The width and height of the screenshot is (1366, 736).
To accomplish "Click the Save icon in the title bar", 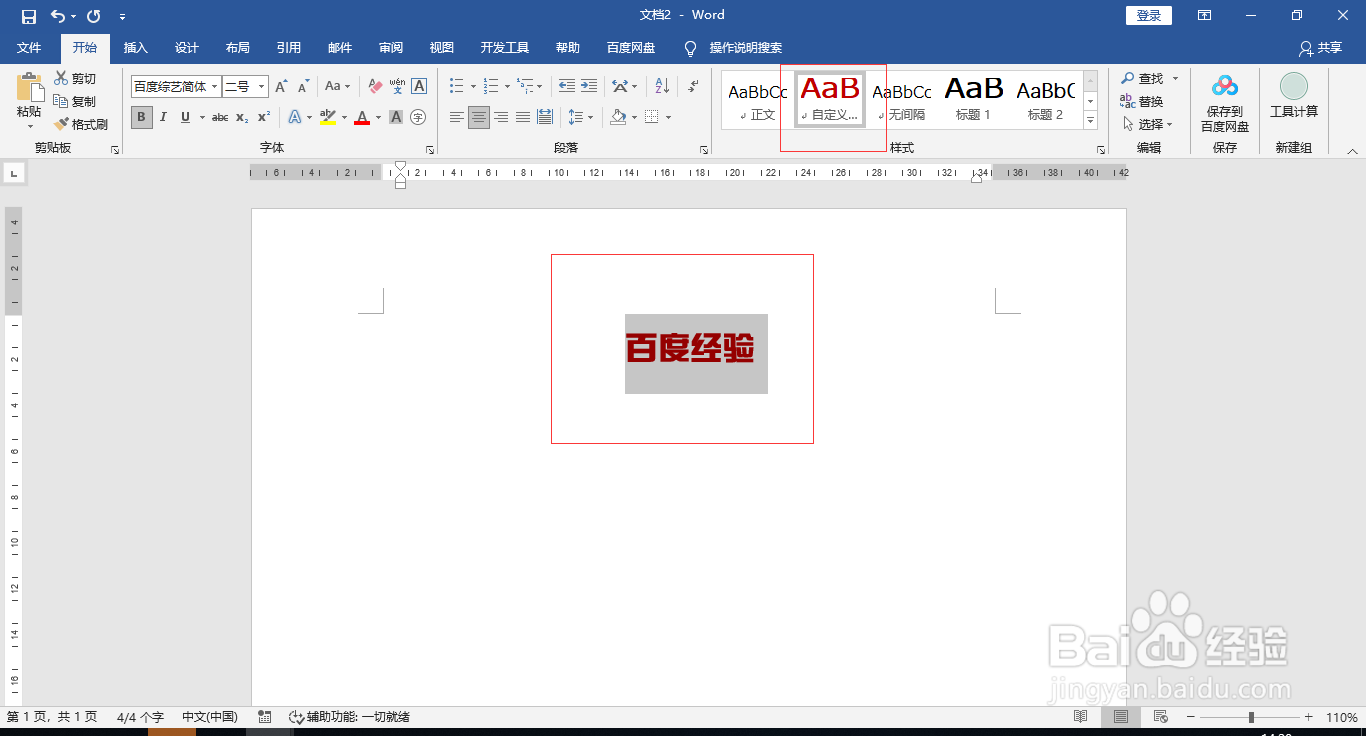I will [29, 16].
